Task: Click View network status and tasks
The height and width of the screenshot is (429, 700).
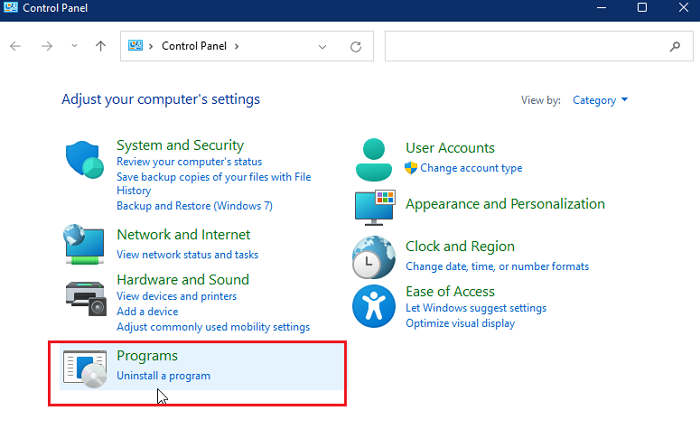Action: [x=187, y=255]
